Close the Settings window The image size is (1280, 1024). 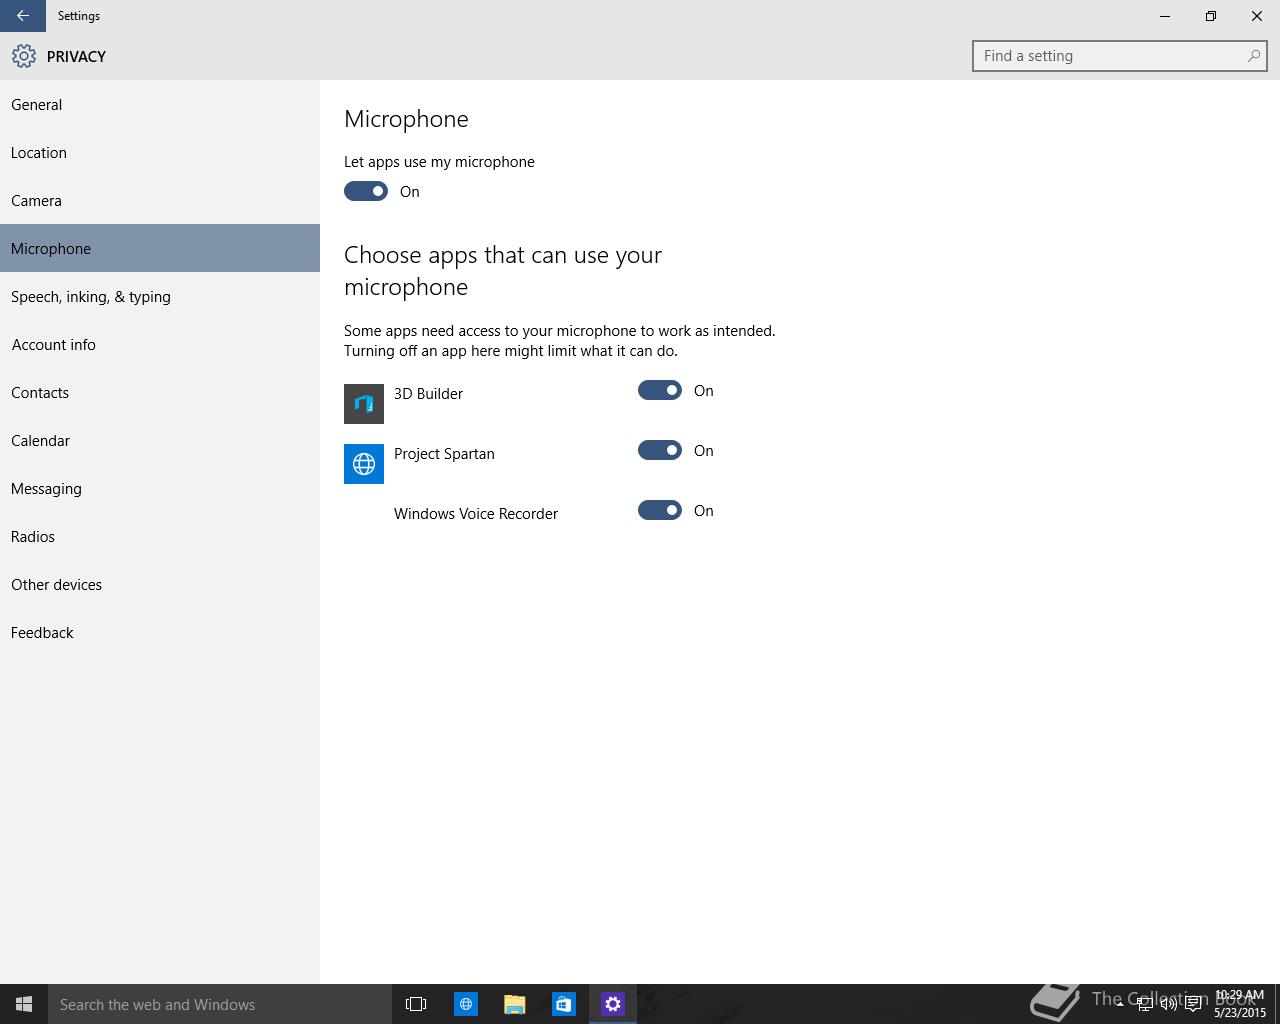point(1257,16)
